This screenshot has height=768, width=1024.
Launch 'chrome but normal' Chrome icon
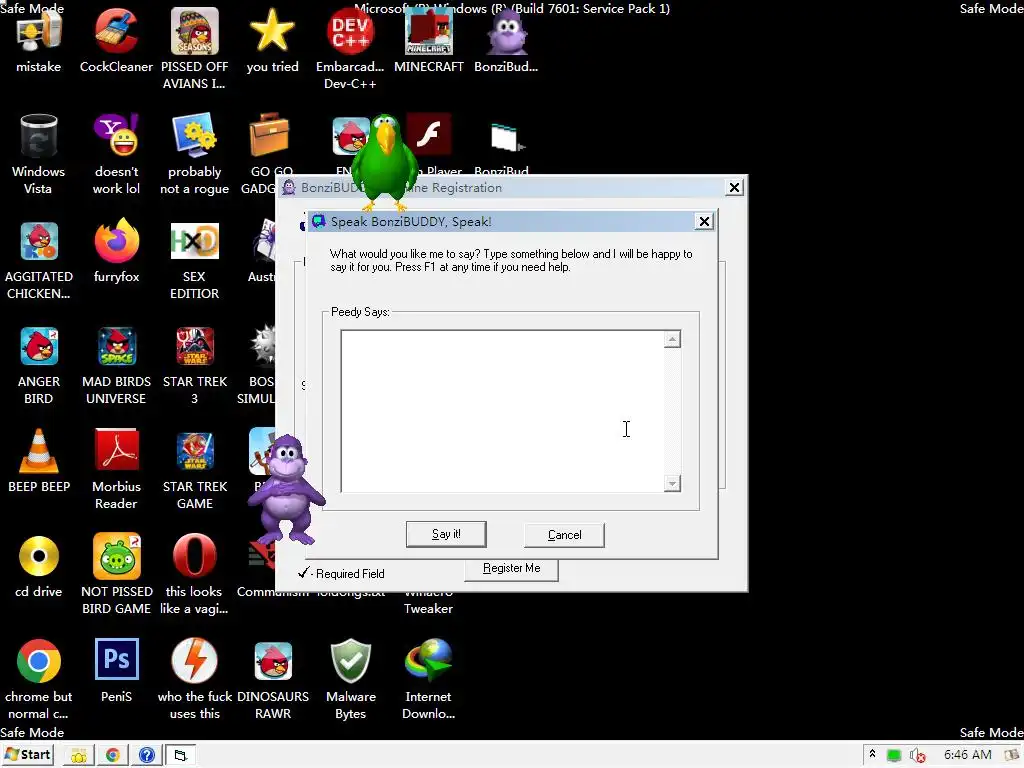coord(39,662)
